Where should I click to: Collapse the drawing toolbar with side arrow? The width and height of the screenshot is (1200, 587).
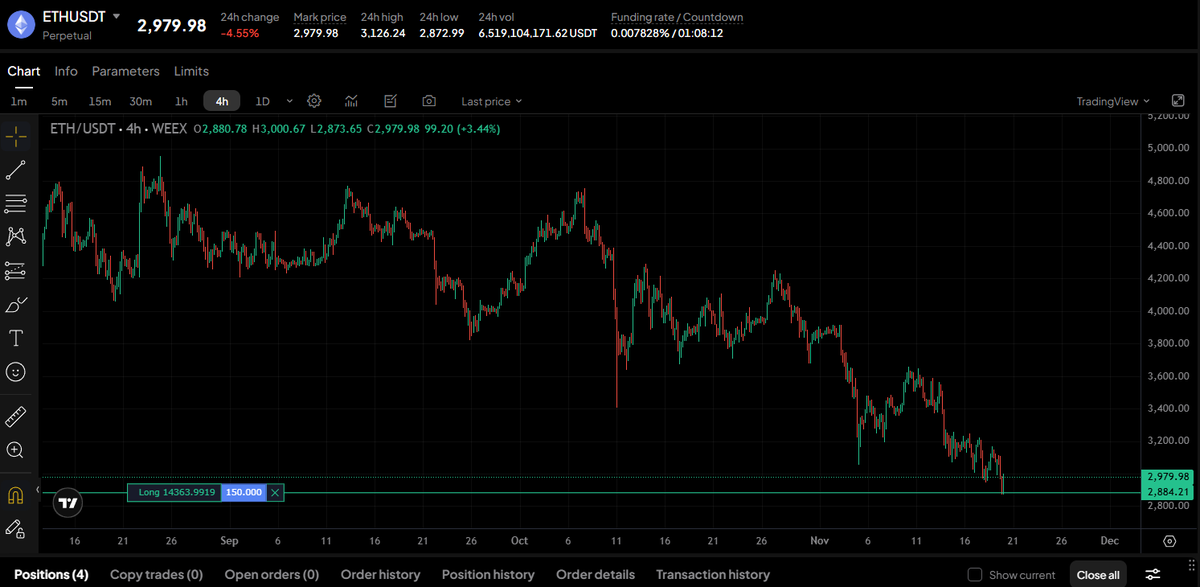tap(38, 490)
